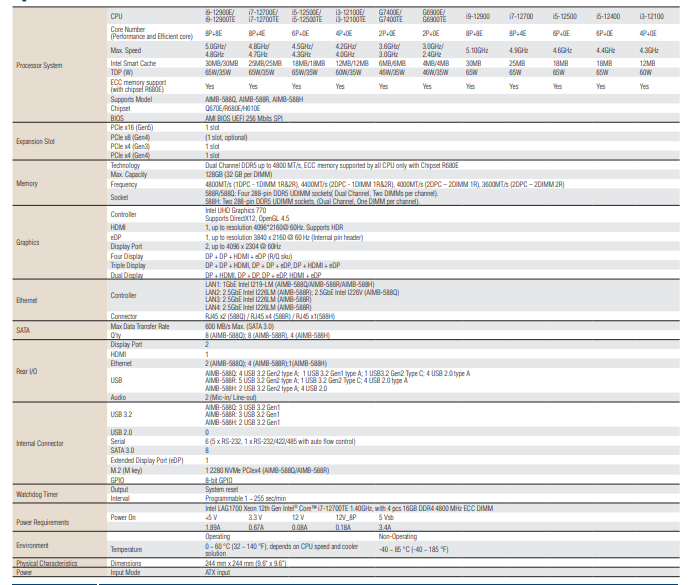The width and height of the screenshot is (697, 585).
Task: Click the 'System reset' output value
Action: [221, 489]
